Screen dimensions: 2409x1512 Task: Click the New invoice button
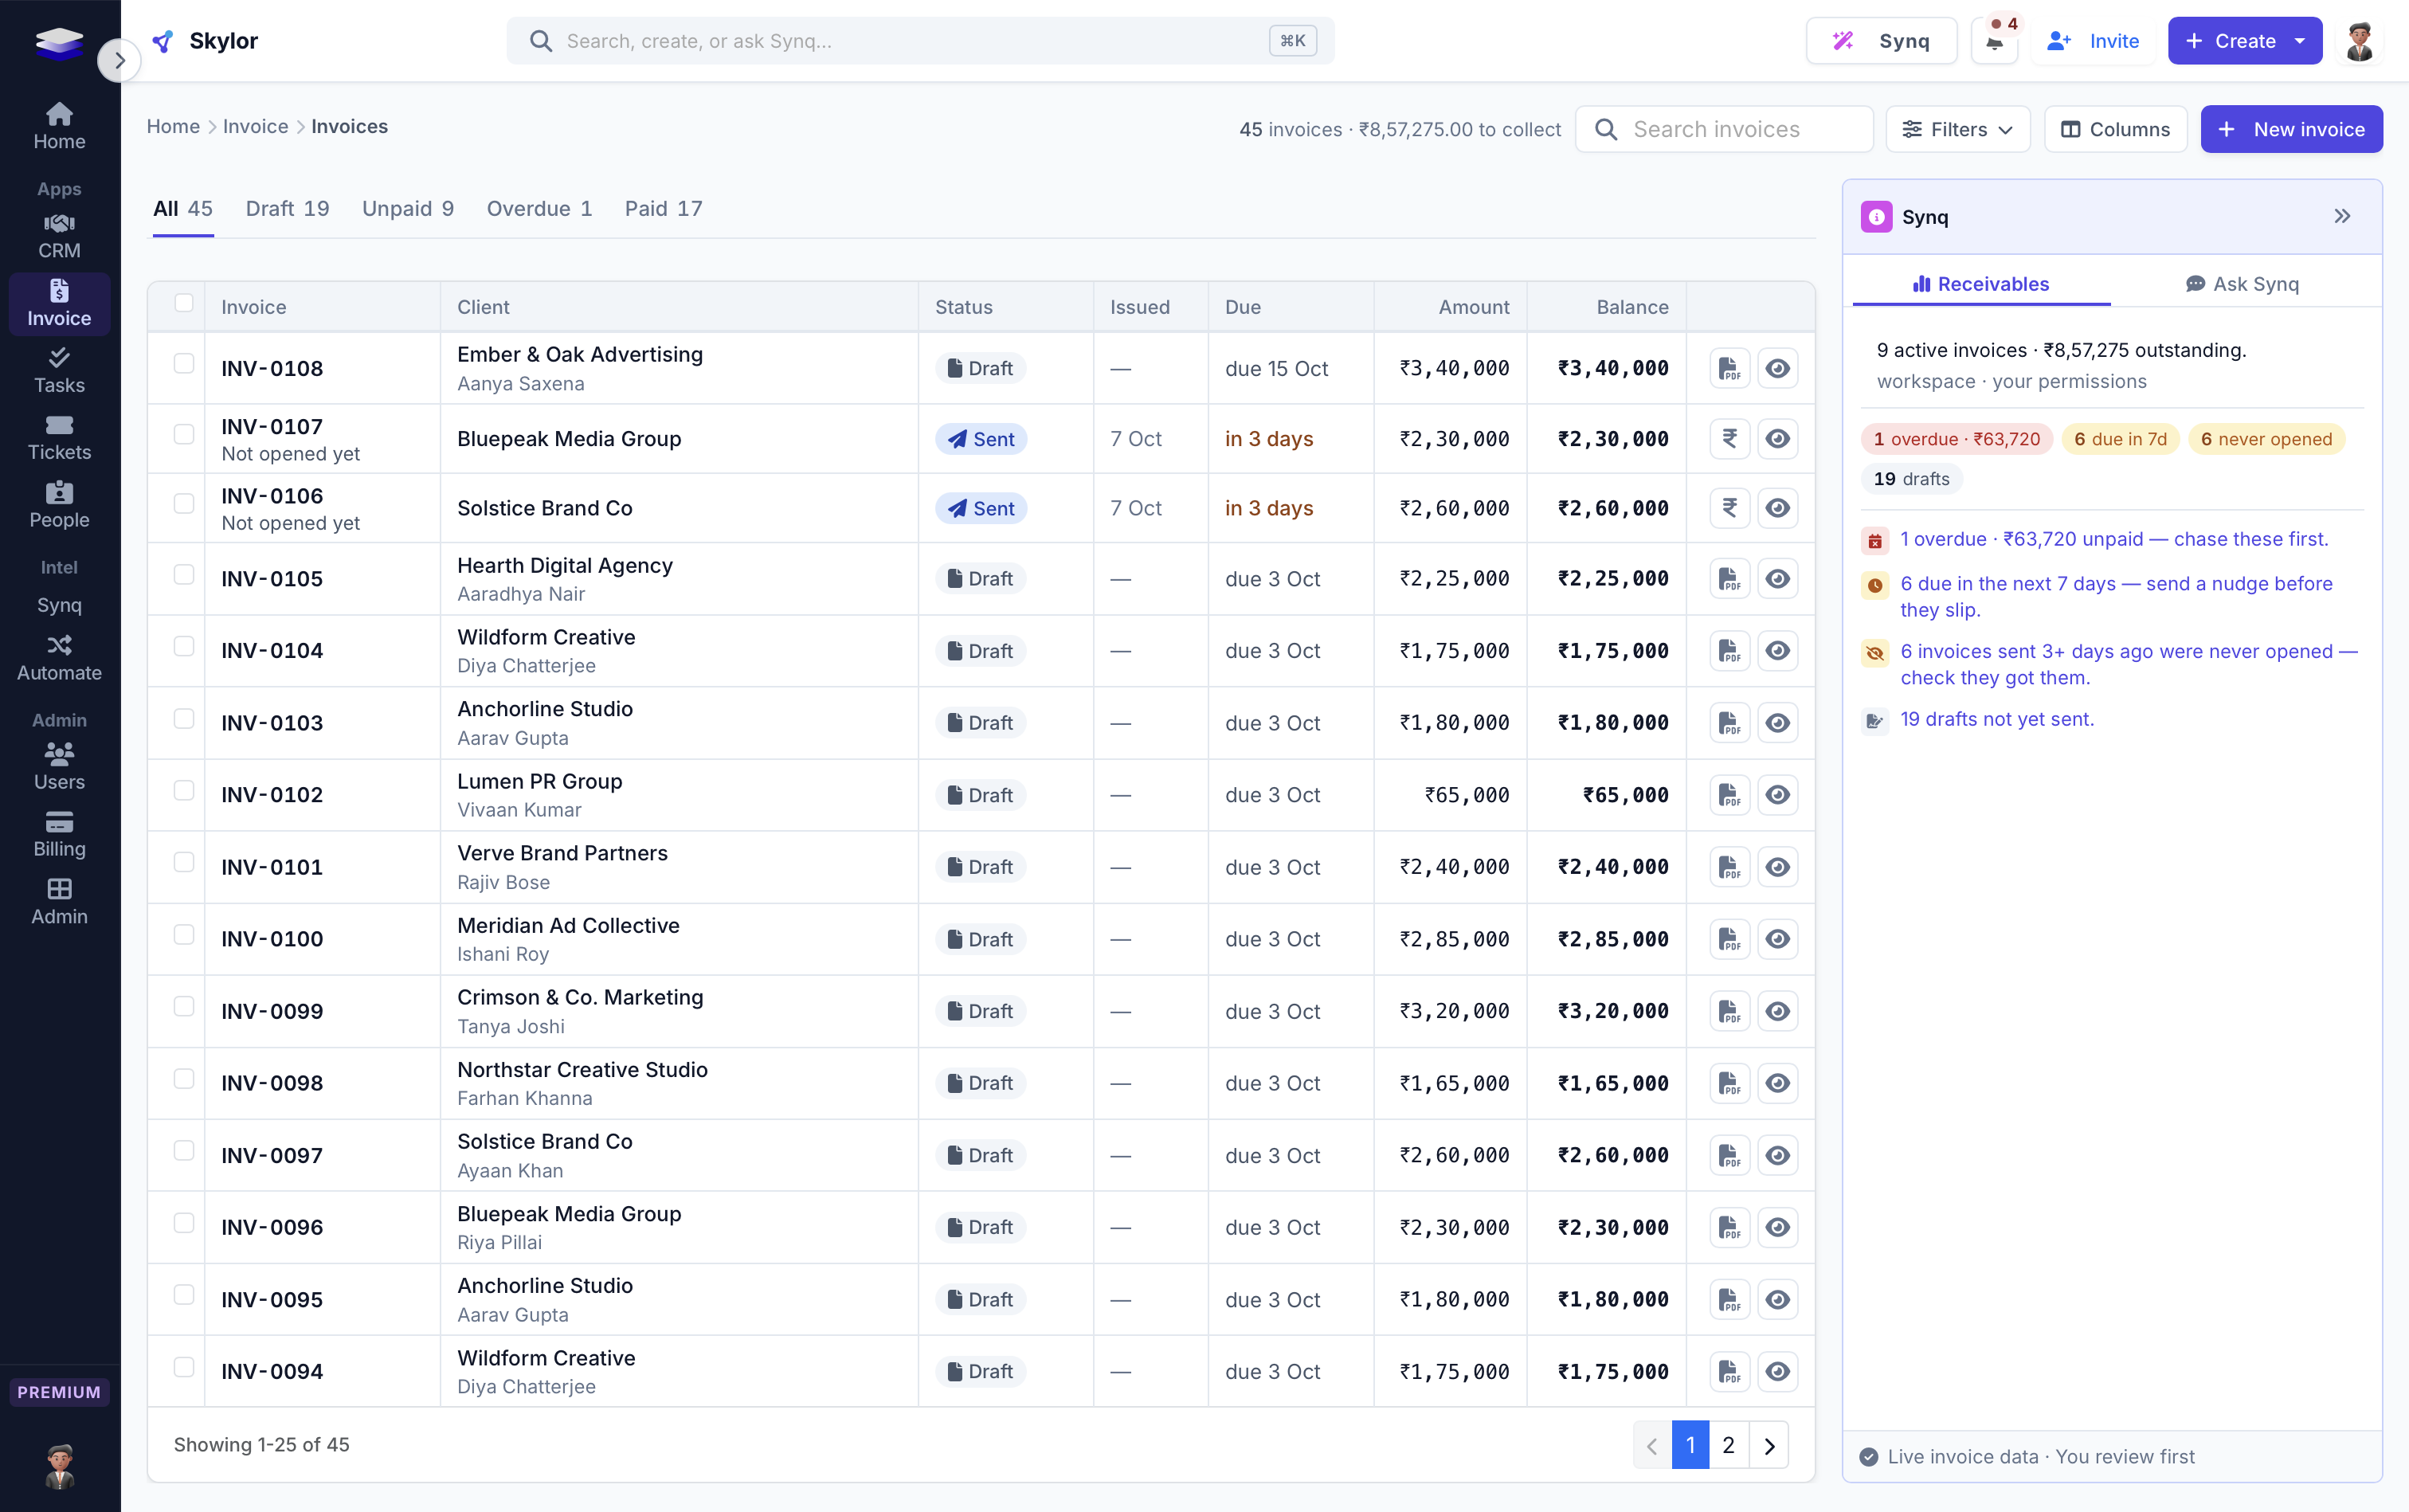(x=2291, y=129)
